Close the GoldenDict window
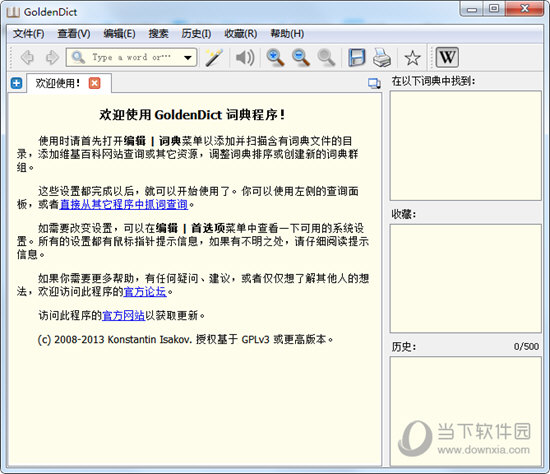The width and height of the screenshot is (550, 474). [x=525, y=9]
